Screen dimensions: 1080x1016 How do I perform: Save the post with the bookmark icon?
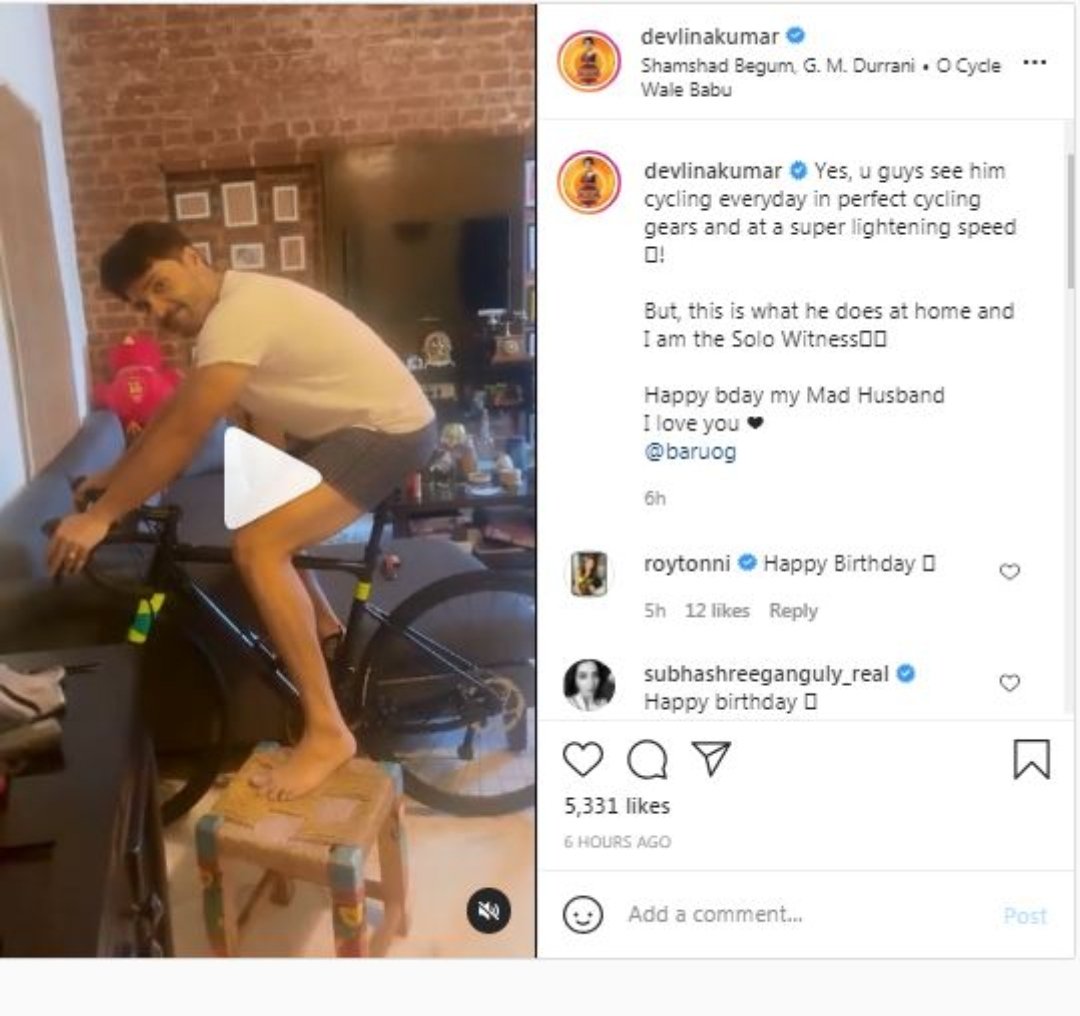point(1031,760)
